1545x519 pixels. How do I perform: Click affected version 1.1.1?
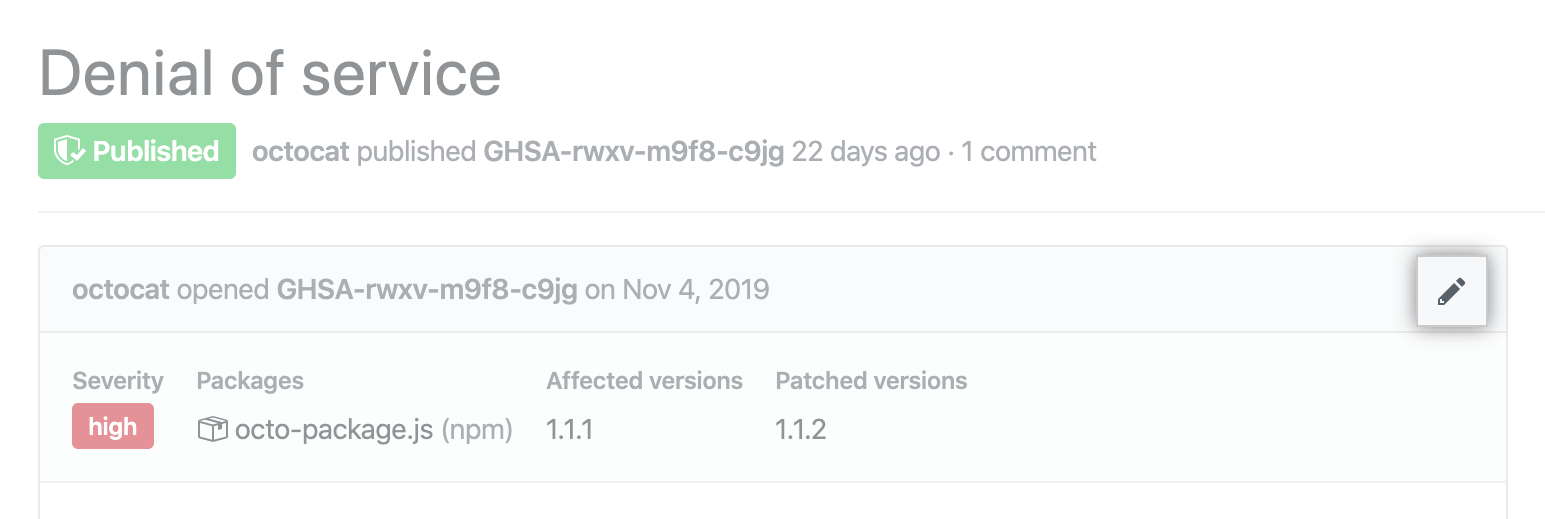point(570,430)
